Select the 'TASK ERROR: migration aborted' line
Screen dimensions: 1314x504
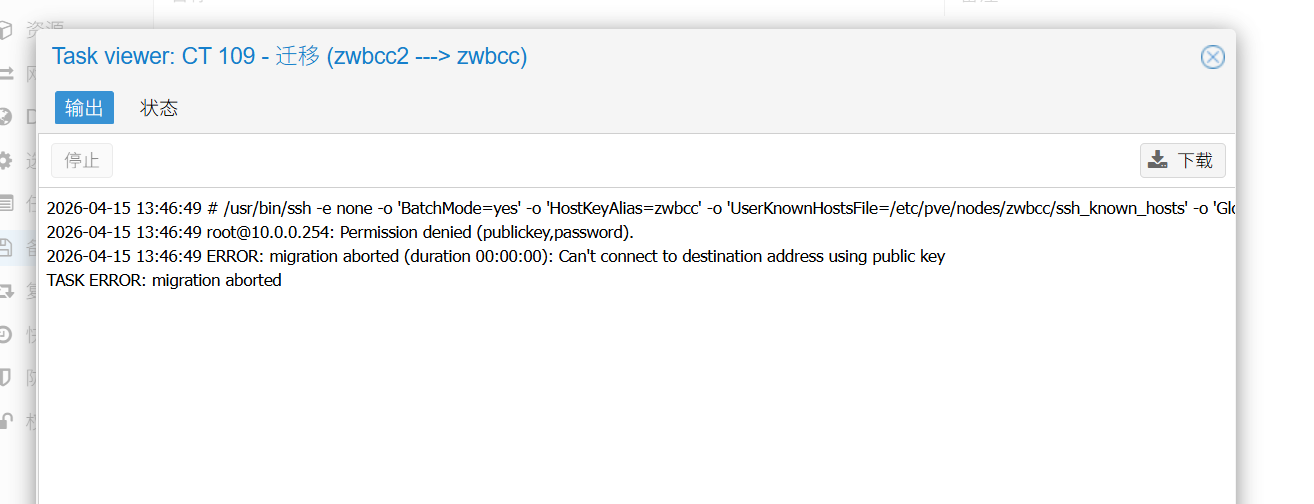tap(164, 280)
